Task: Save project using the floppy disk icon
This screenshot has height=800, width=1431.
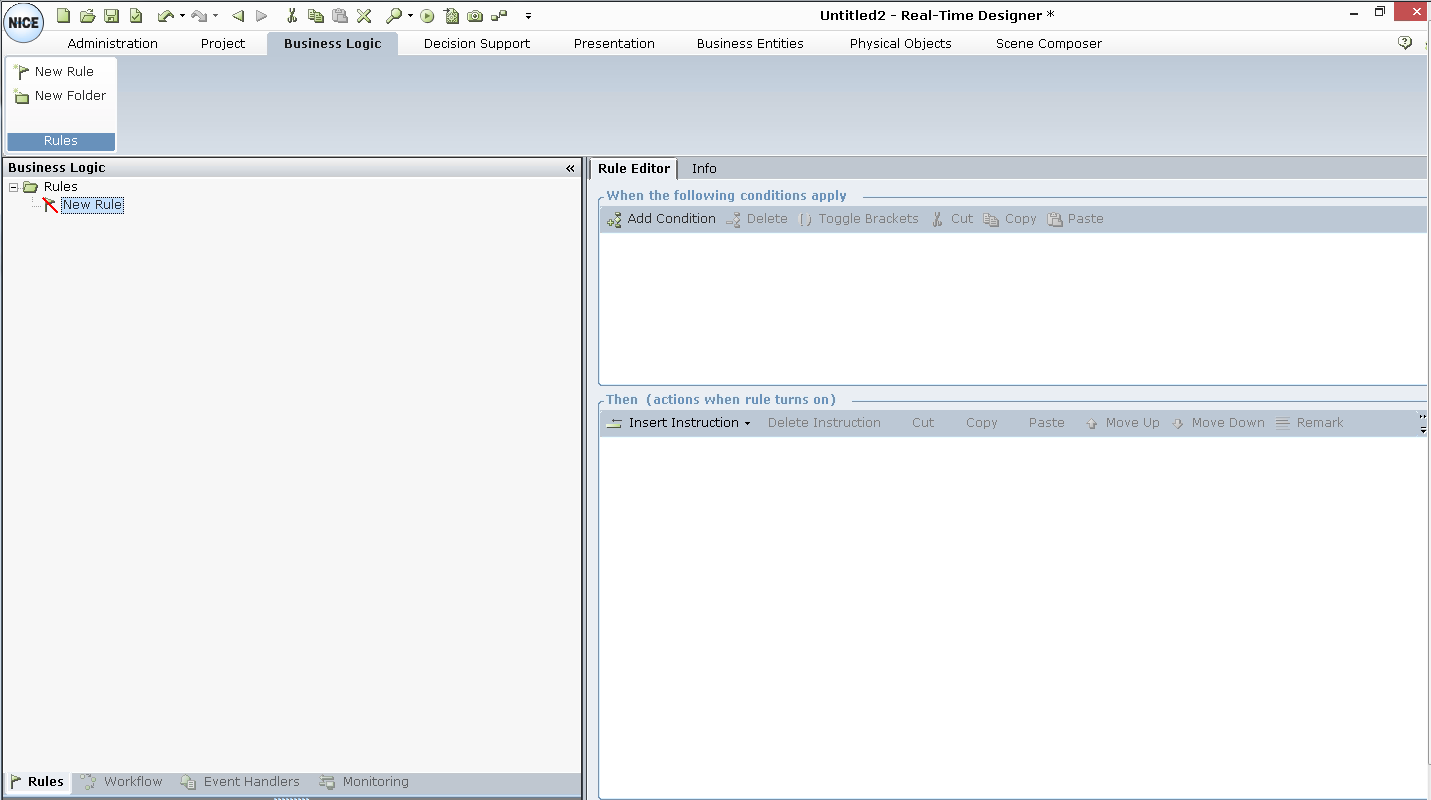Action: pyautogui.click(x=111, y=16)
